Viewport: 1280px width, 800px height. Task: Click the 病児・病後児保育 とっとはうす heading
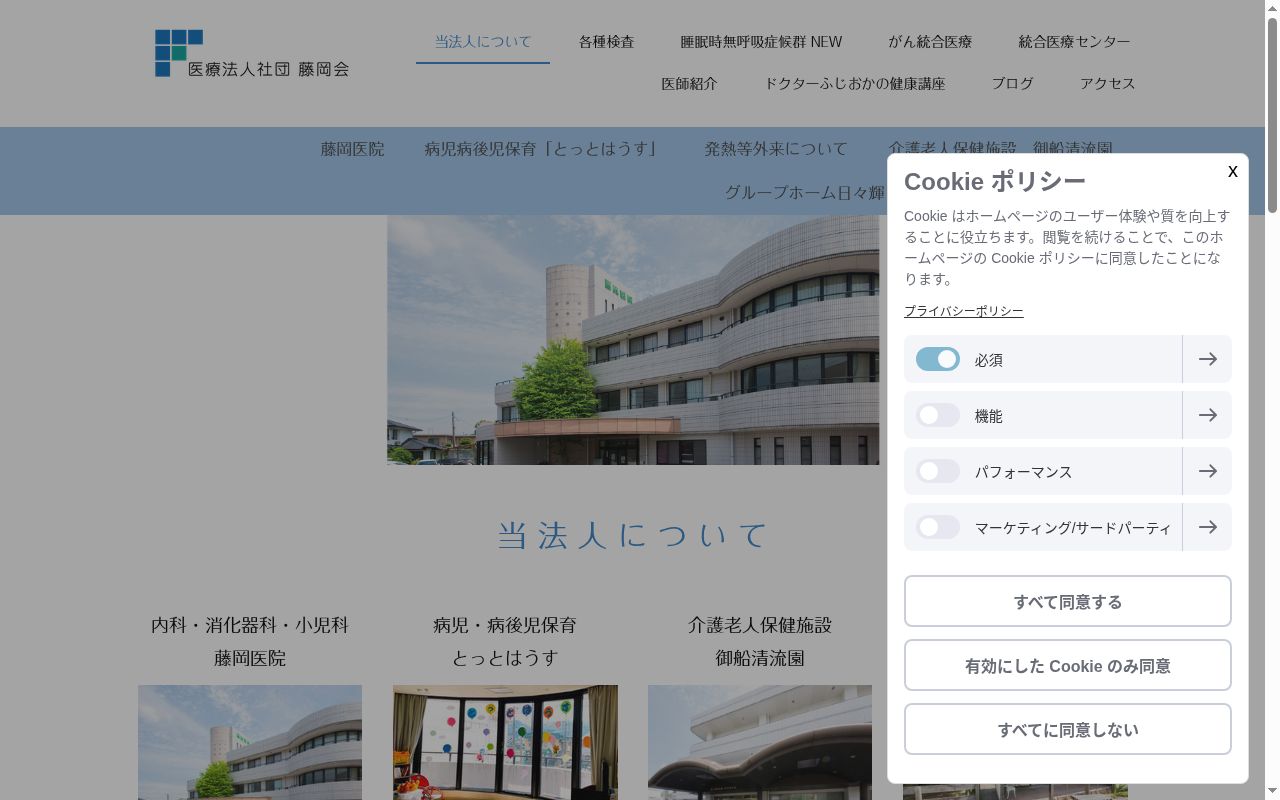pos(505,641)
